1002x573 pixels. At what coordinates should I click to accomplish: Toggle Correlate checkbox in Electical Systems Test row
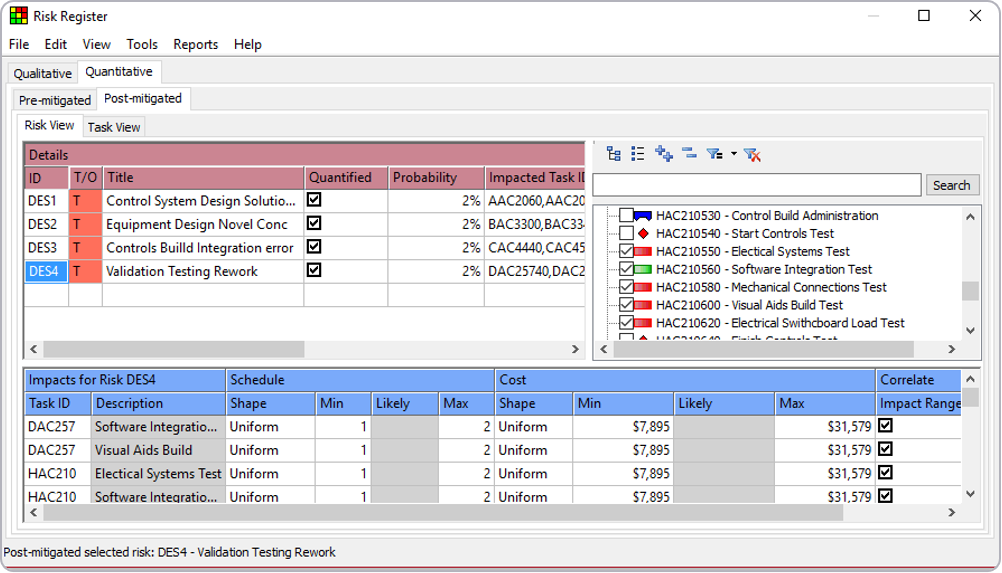pos(885,473)
